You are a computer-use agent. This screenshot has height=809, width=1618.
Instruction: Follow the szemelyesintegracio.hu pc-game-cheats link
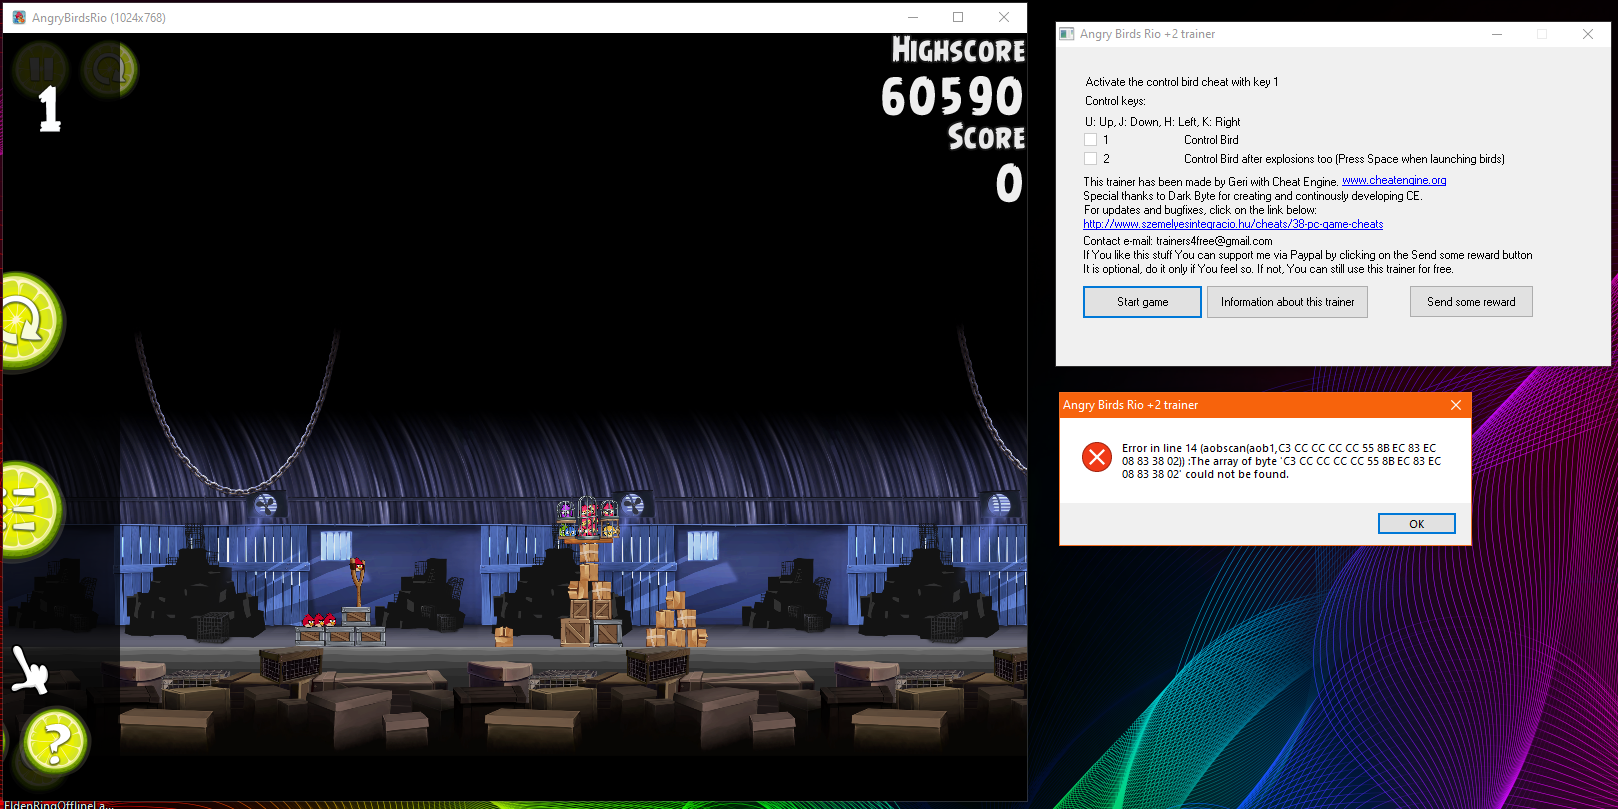pyautogui.click(x=1233, y=224)
